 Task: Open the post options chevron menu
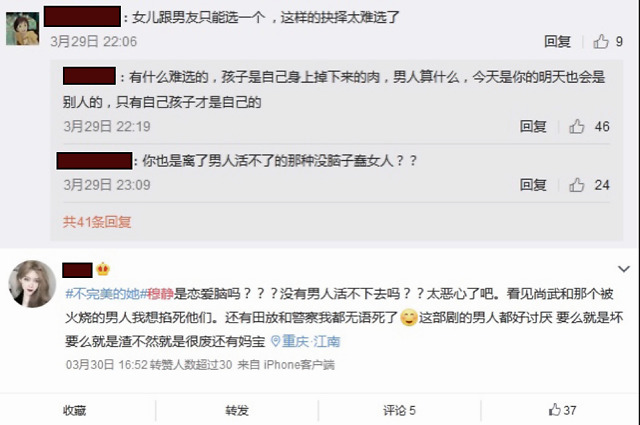[x=623, y=269]
